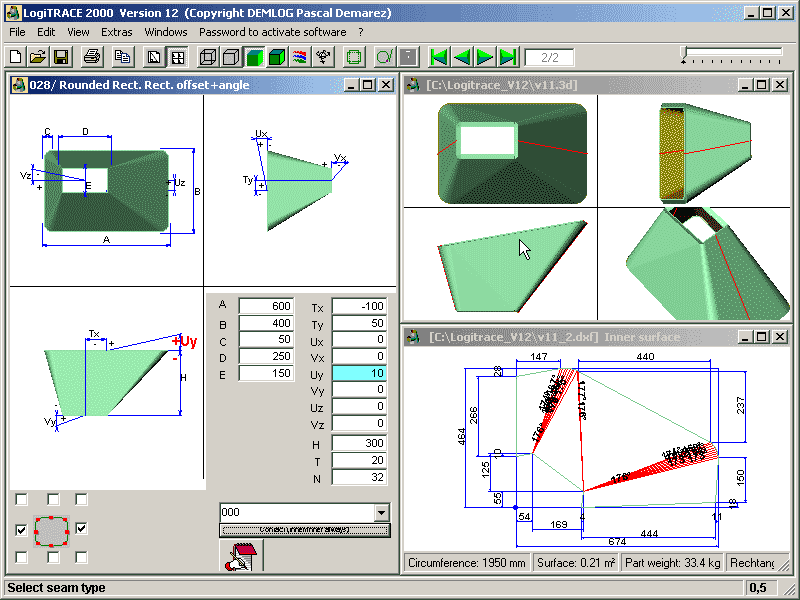Viewport: 800px width, 600px height.
Task: Save with the floppy disk icon
Action: (61, 57)
